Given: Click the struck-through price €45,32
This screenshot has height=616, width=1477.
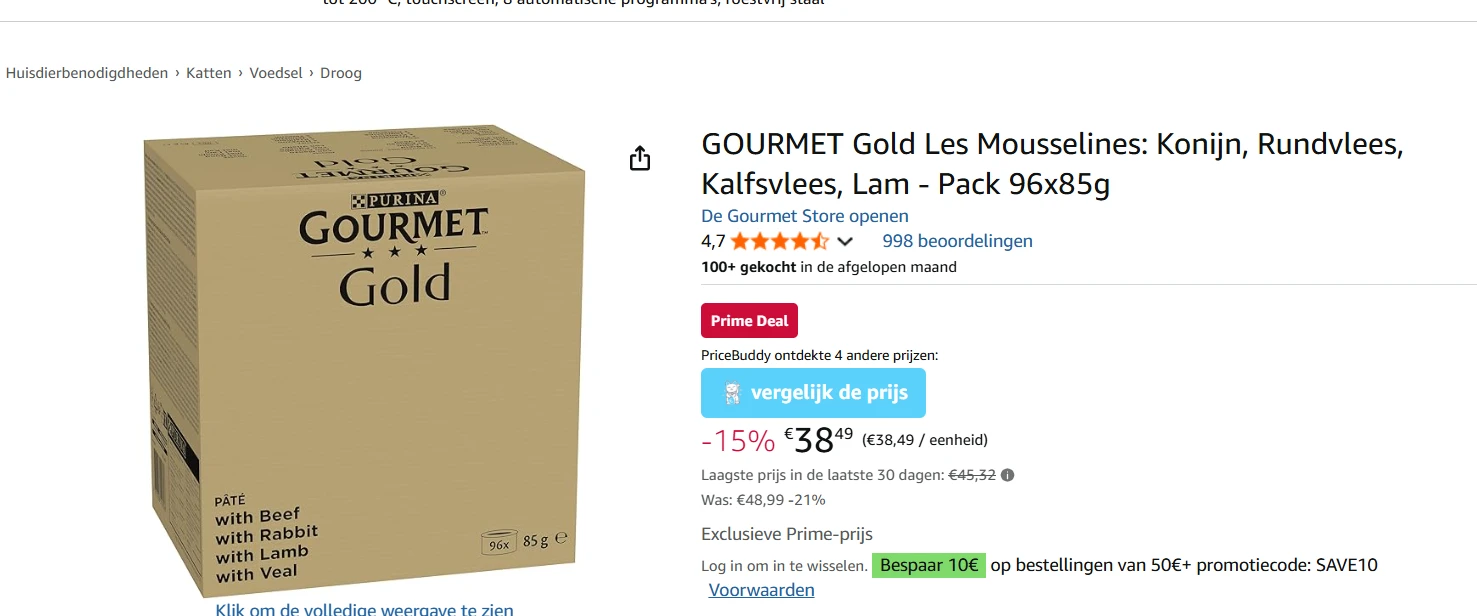Looking at the screenshot, I should click(x=974, y=475).
